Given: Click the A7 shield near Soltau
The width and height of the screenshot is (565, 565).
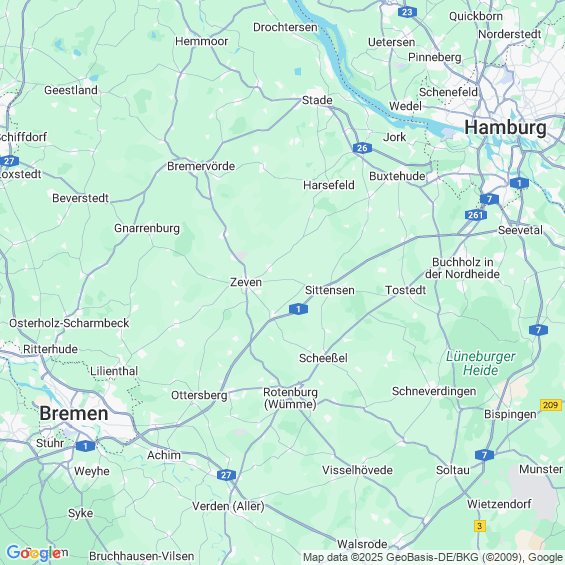Looking at the screenshot, I should click(x=484, y=455).
